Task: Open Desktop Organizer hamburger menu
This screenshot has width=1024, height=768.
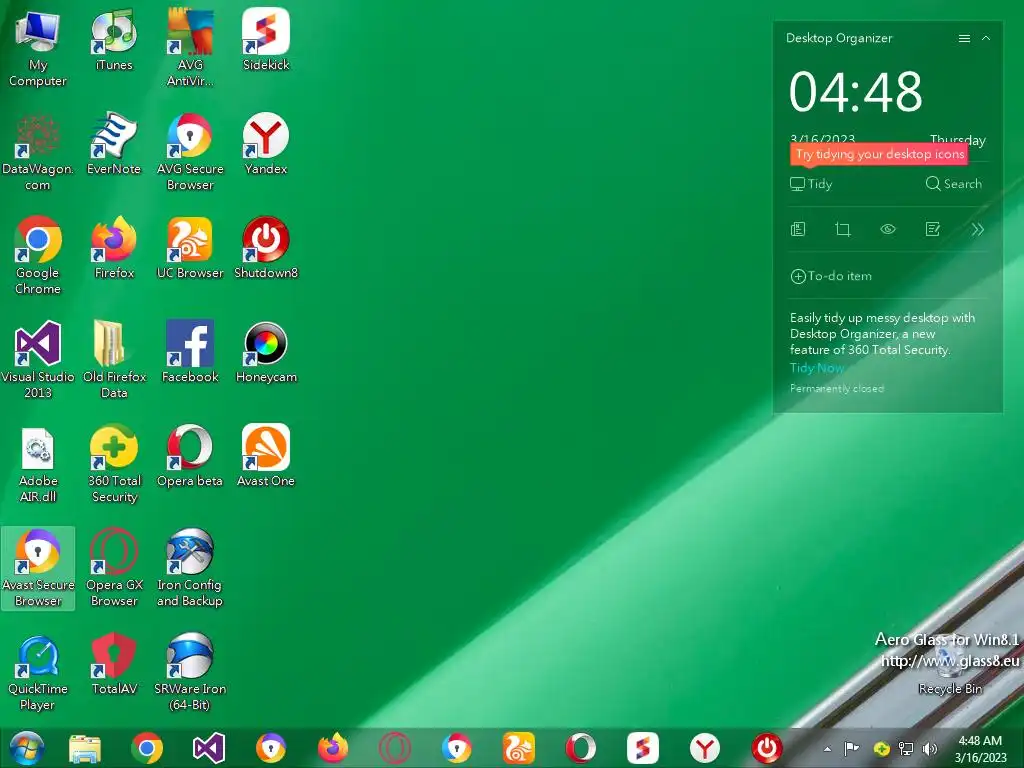Action: 964,39
